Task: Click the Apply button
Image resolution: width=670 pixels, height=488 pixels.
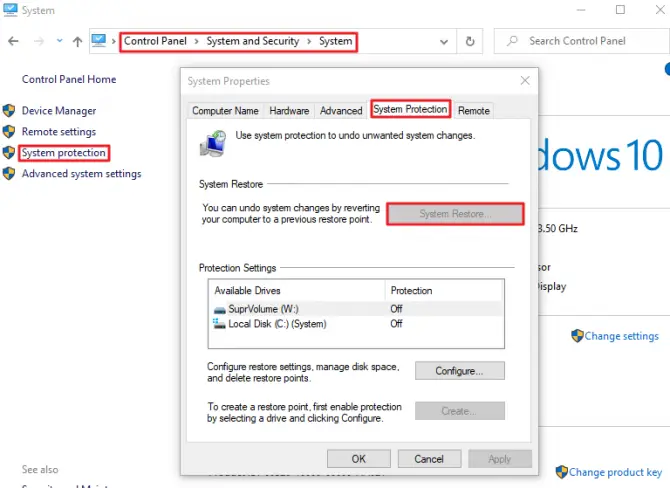Action: (x=500, y=459)
